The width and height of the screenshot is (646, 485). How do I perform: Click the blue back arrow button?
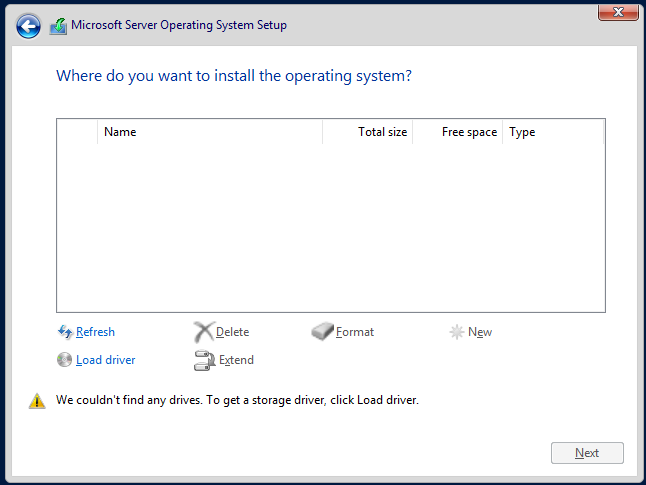(x=28, y=26)
